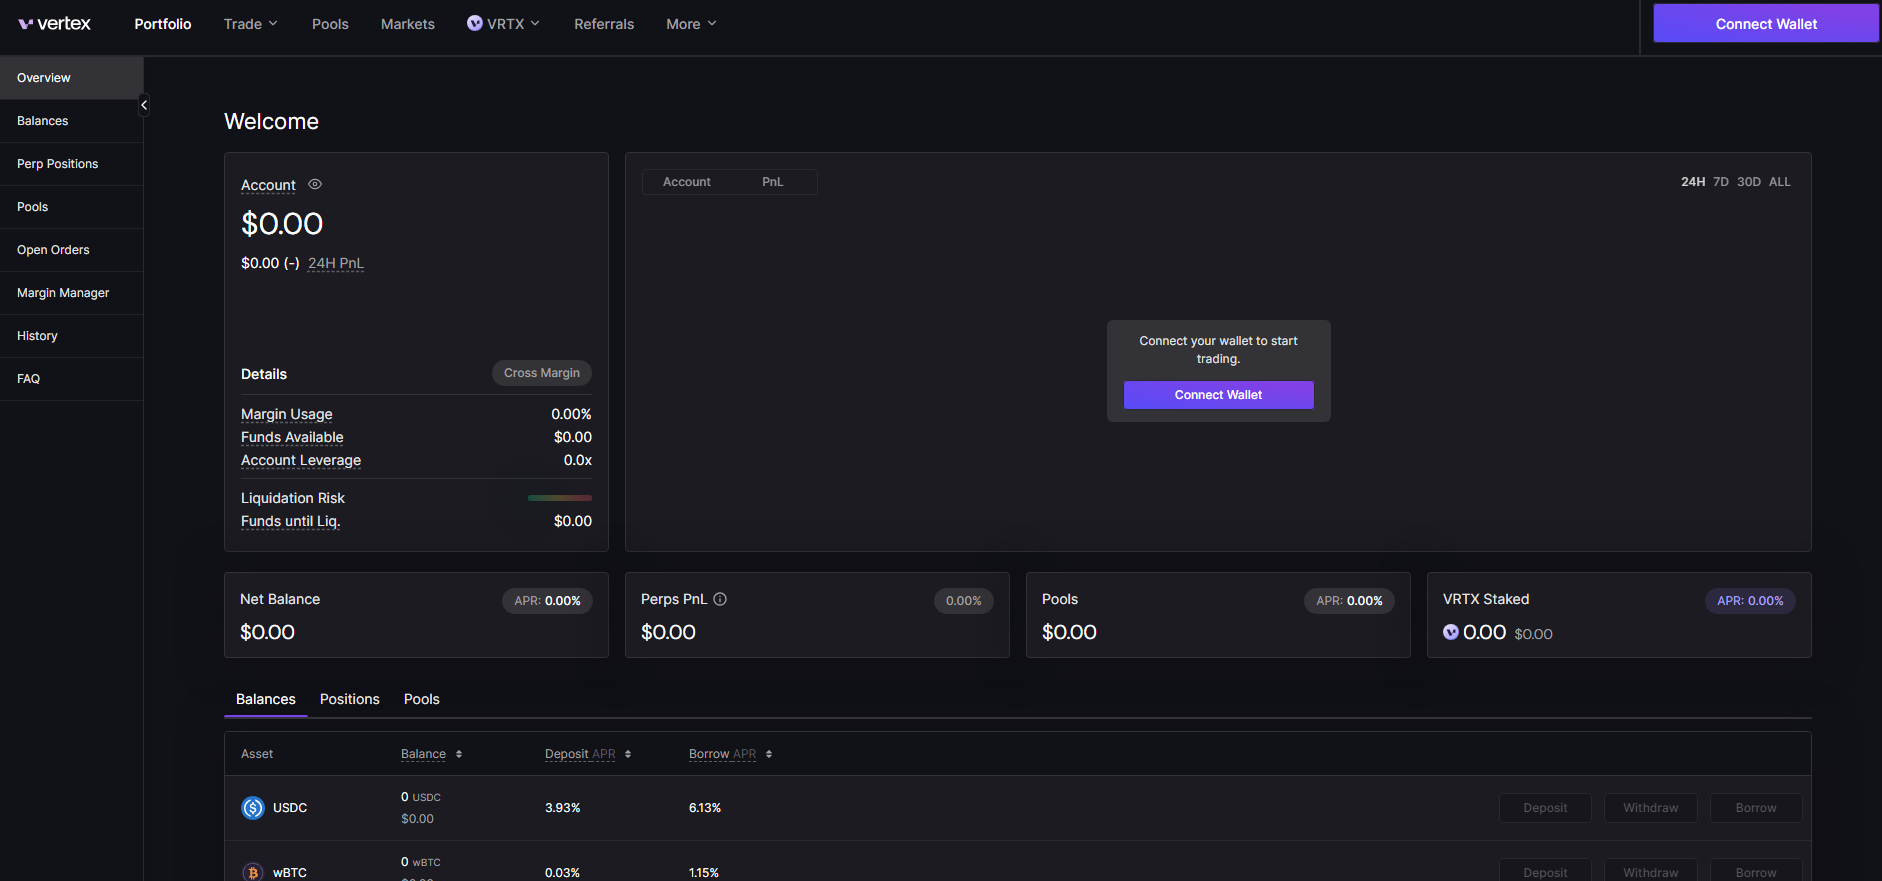Go to Pools in top navigation
This screenshot has width=1882, height=881.
tap(330, 24)
